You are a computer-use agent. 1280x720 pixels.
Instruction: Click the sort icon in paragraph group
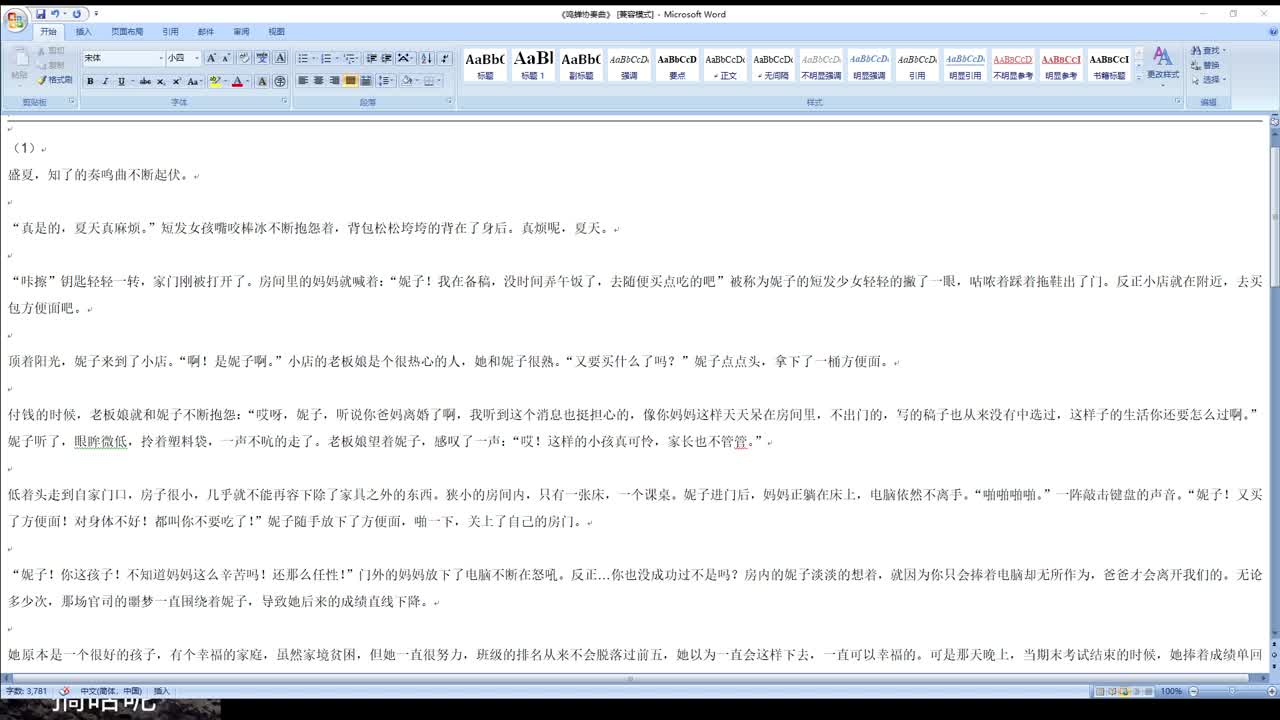click(426, 58)
